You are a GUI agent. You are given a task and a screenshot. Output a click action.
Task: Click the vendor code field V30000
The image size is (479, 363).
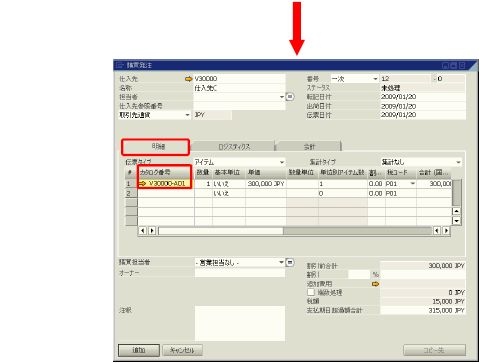point(239,79)
